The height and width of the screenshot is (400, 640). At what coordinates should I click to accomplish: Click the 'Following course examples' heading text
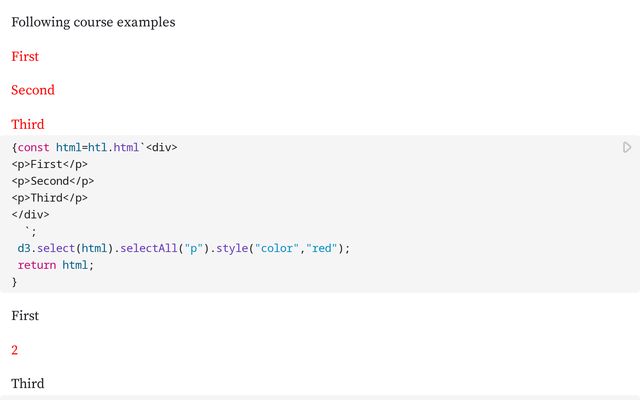coord(93,22)
